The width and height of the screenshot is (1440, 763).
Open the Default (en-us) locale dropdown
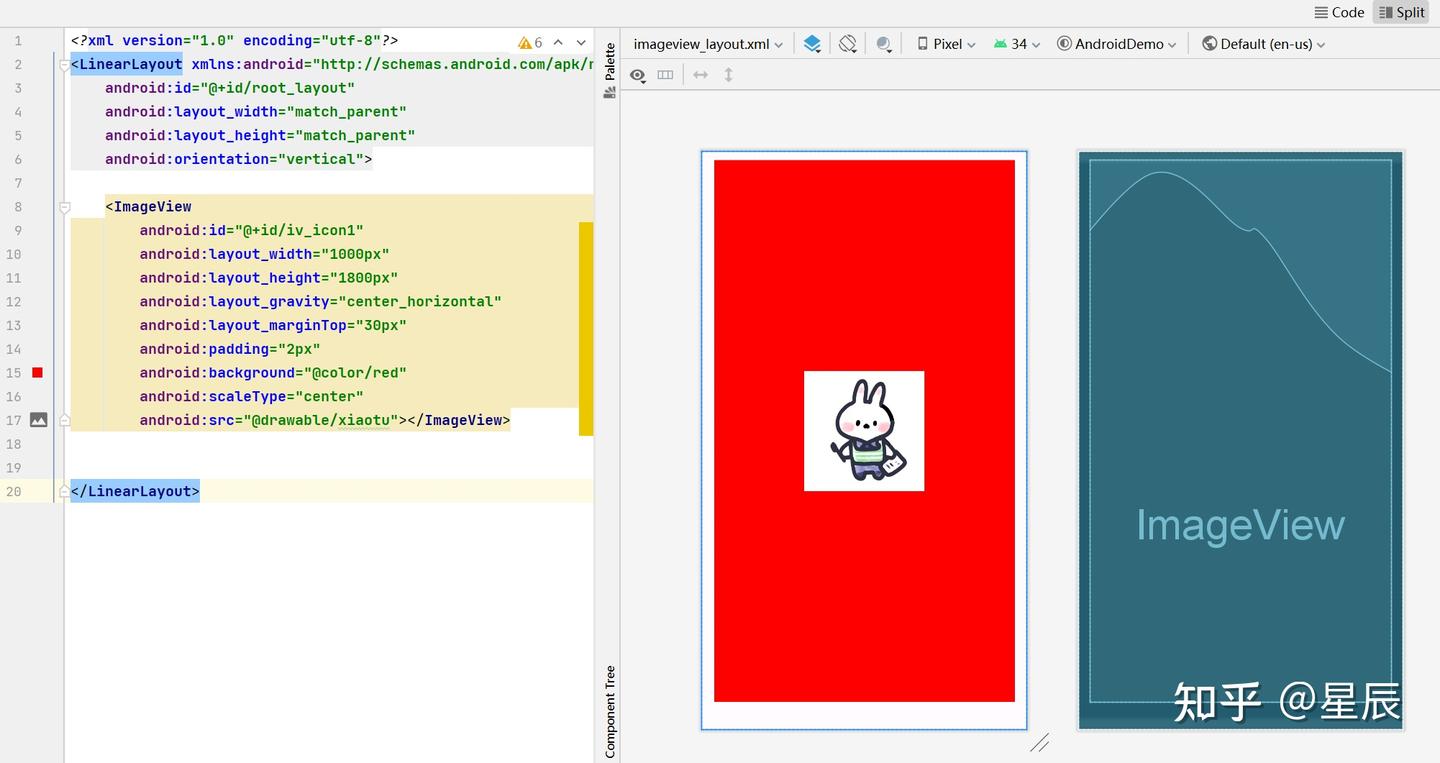(x=1264, y=44)
